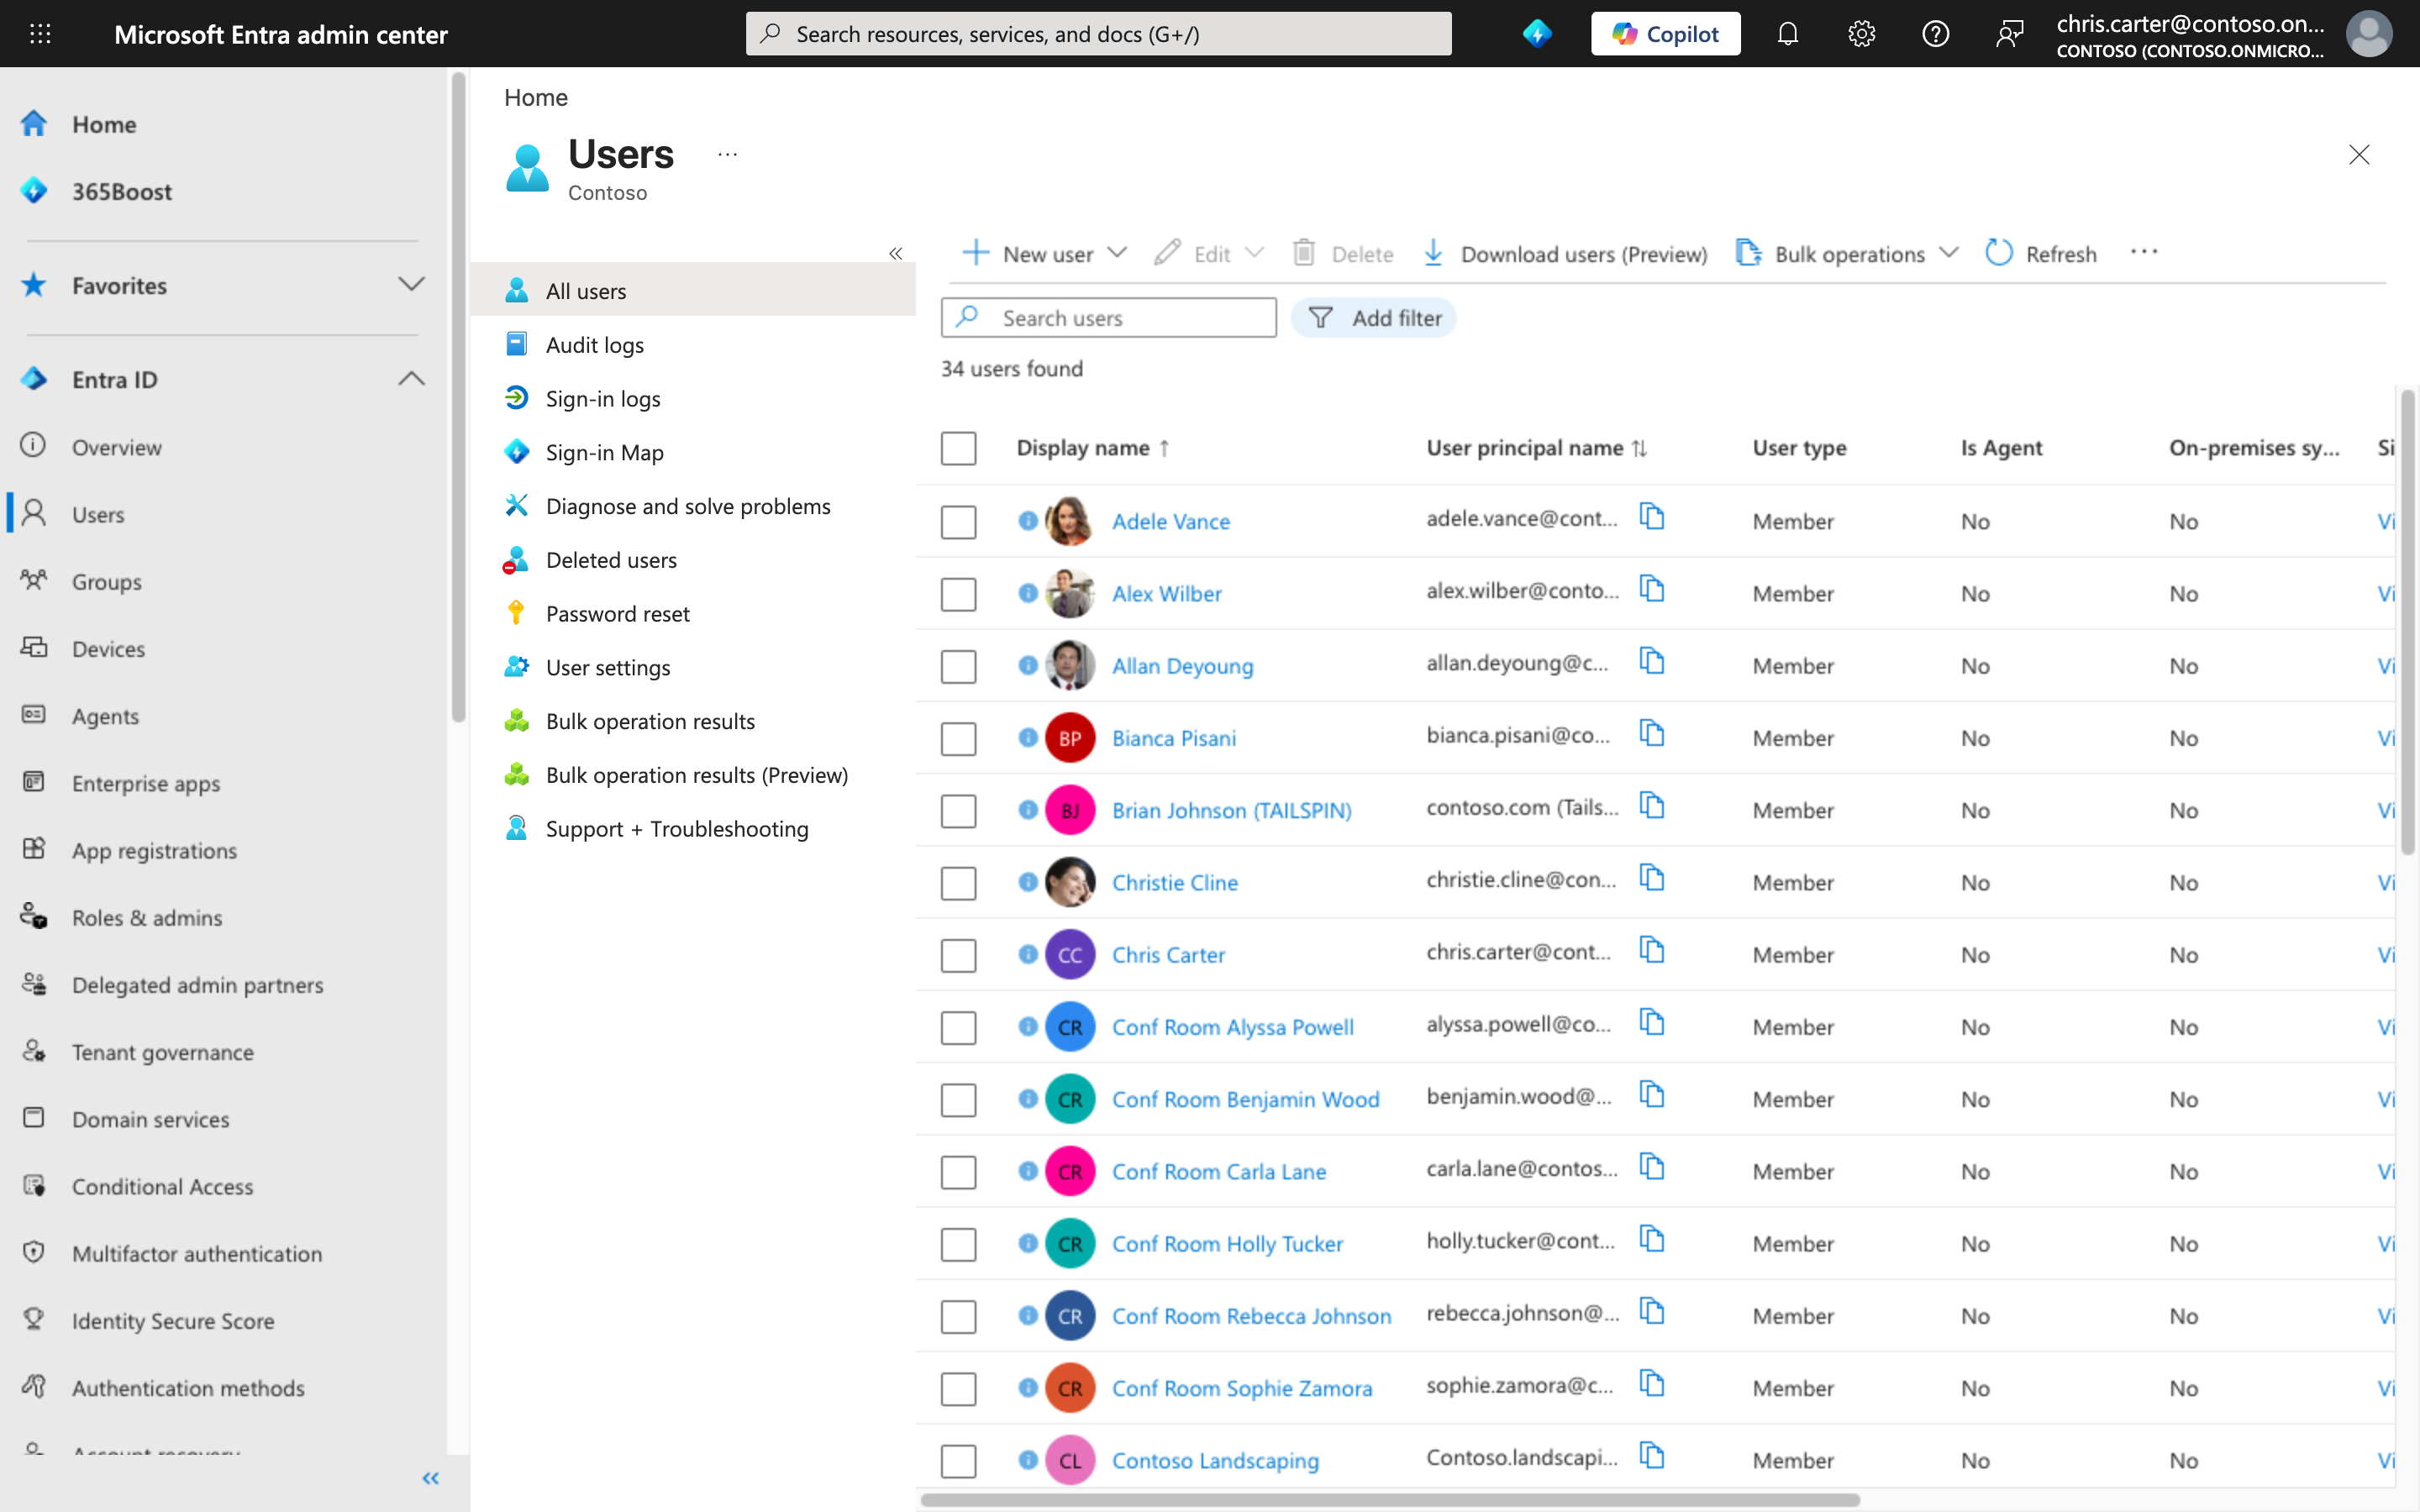
Task: Check the Conf Room Carla Lane row
Action: click(958, 1171)
